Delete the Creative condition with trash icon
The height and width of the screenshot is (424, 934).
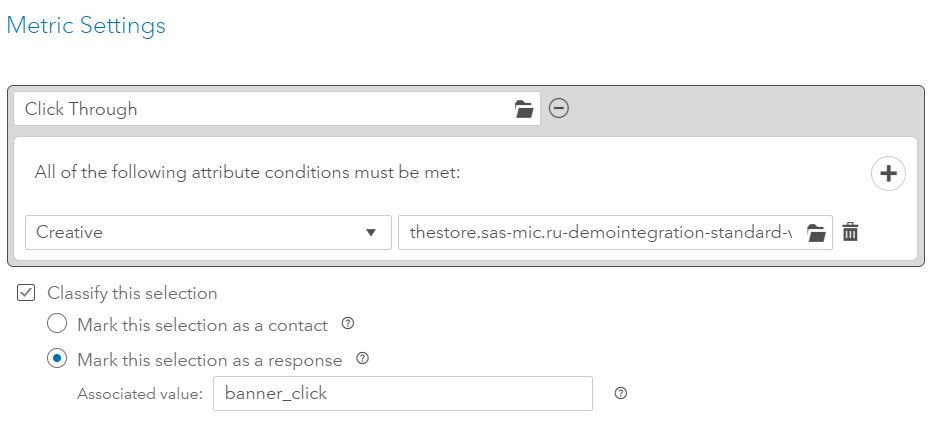(x=850, y=232)
